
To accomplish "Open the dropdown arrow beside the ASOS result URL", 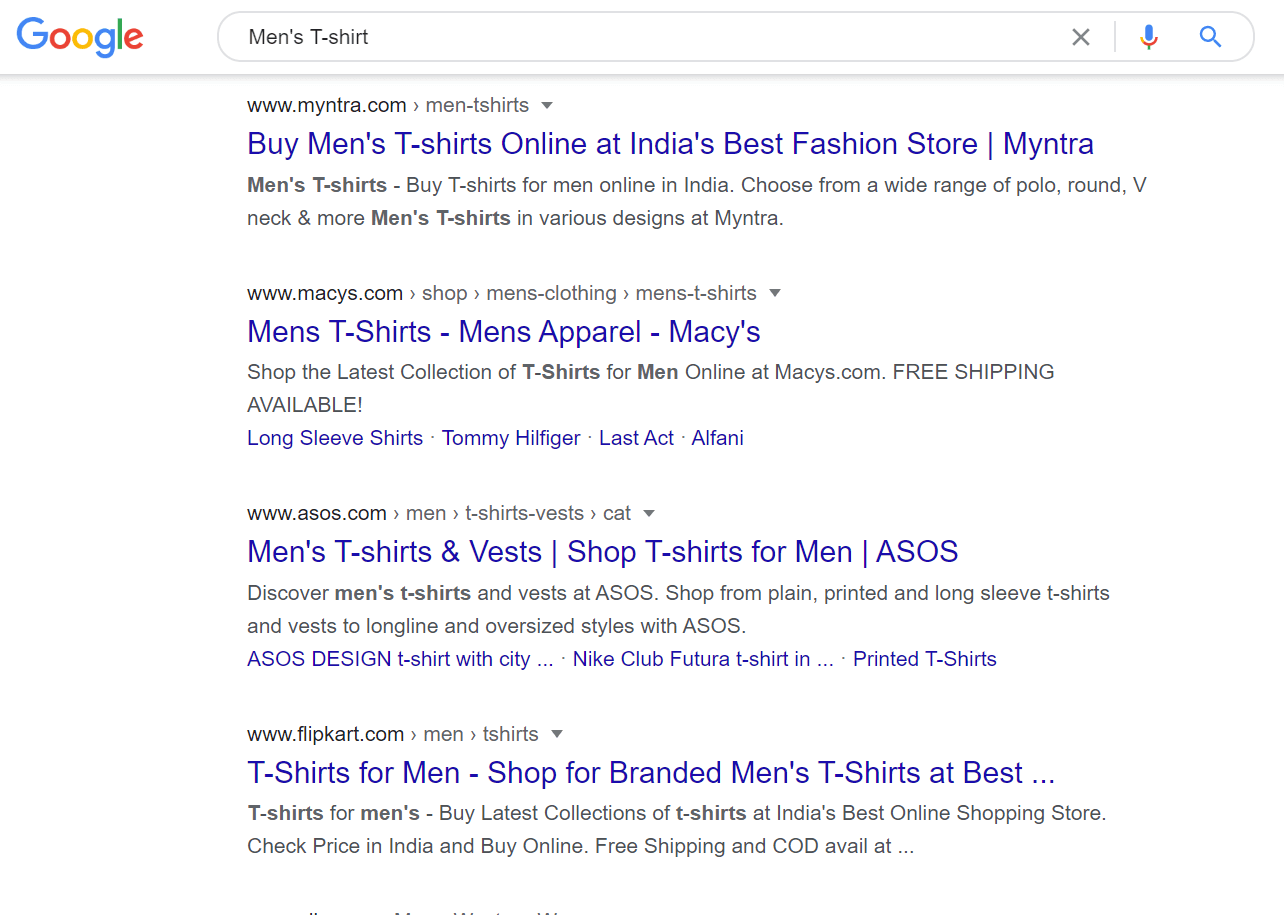I will pos(649,513).
